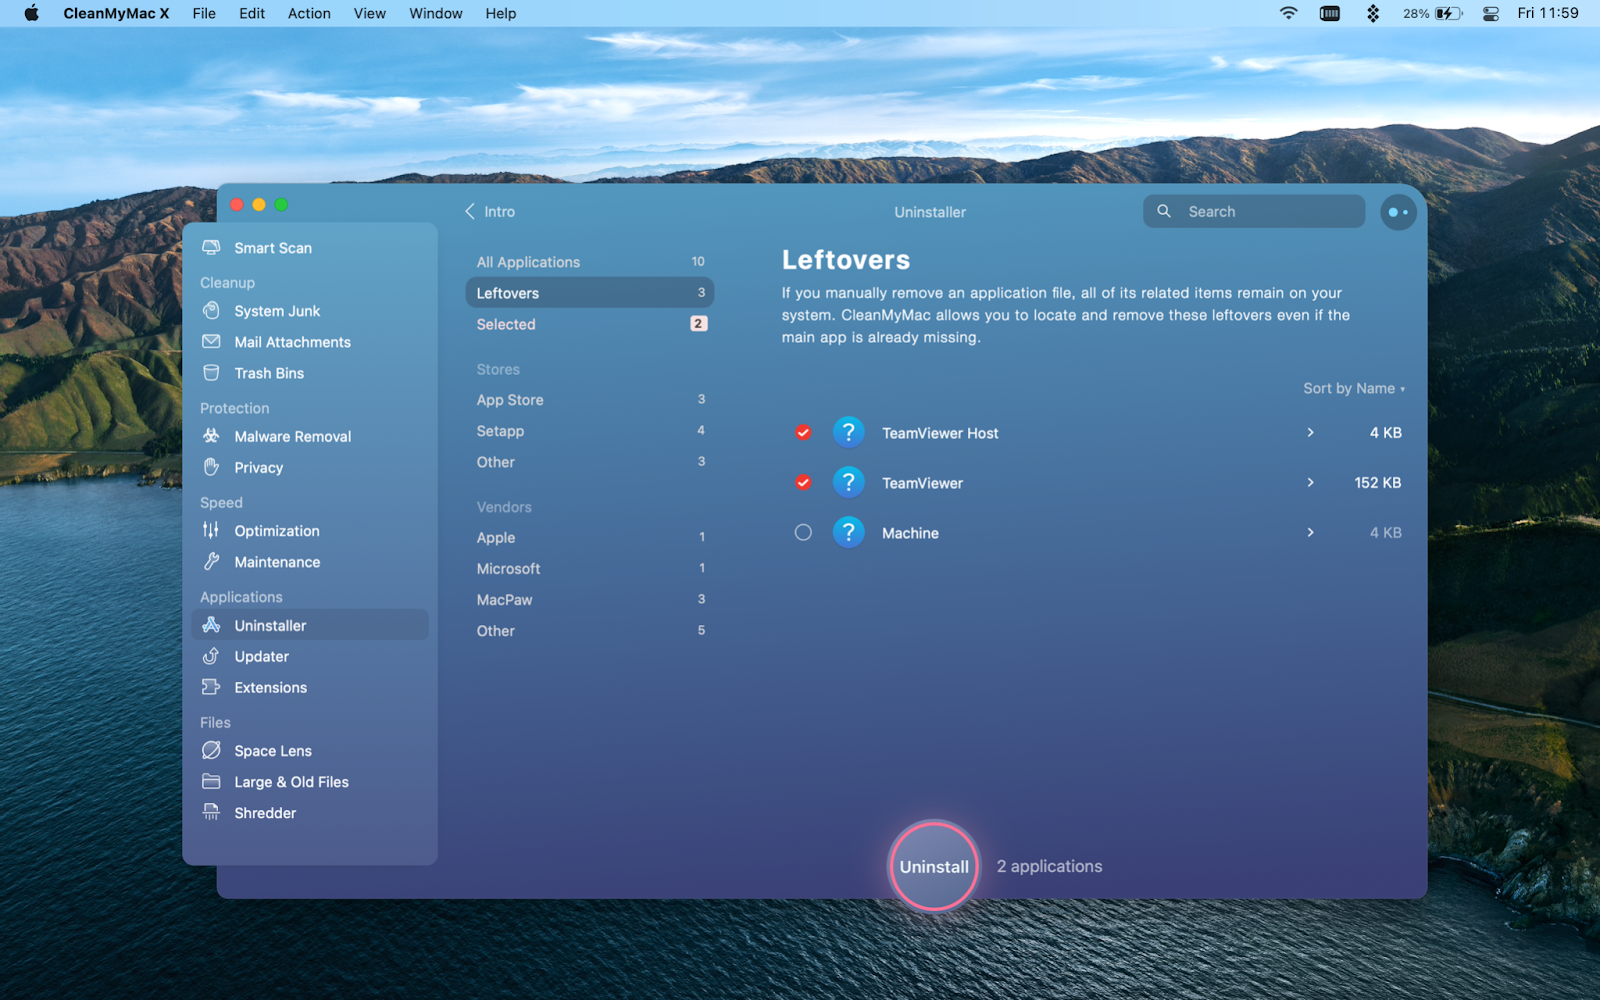Go back to Intro
Viewport: 1600px width, 1000px height.
(490, 211)
